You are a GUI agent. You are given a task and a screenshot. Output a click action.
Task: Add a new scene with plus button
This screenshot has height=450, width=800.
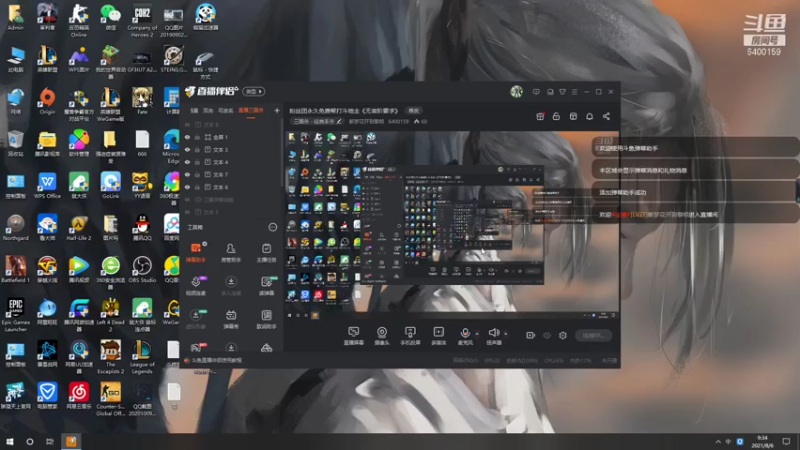(277, 111)
